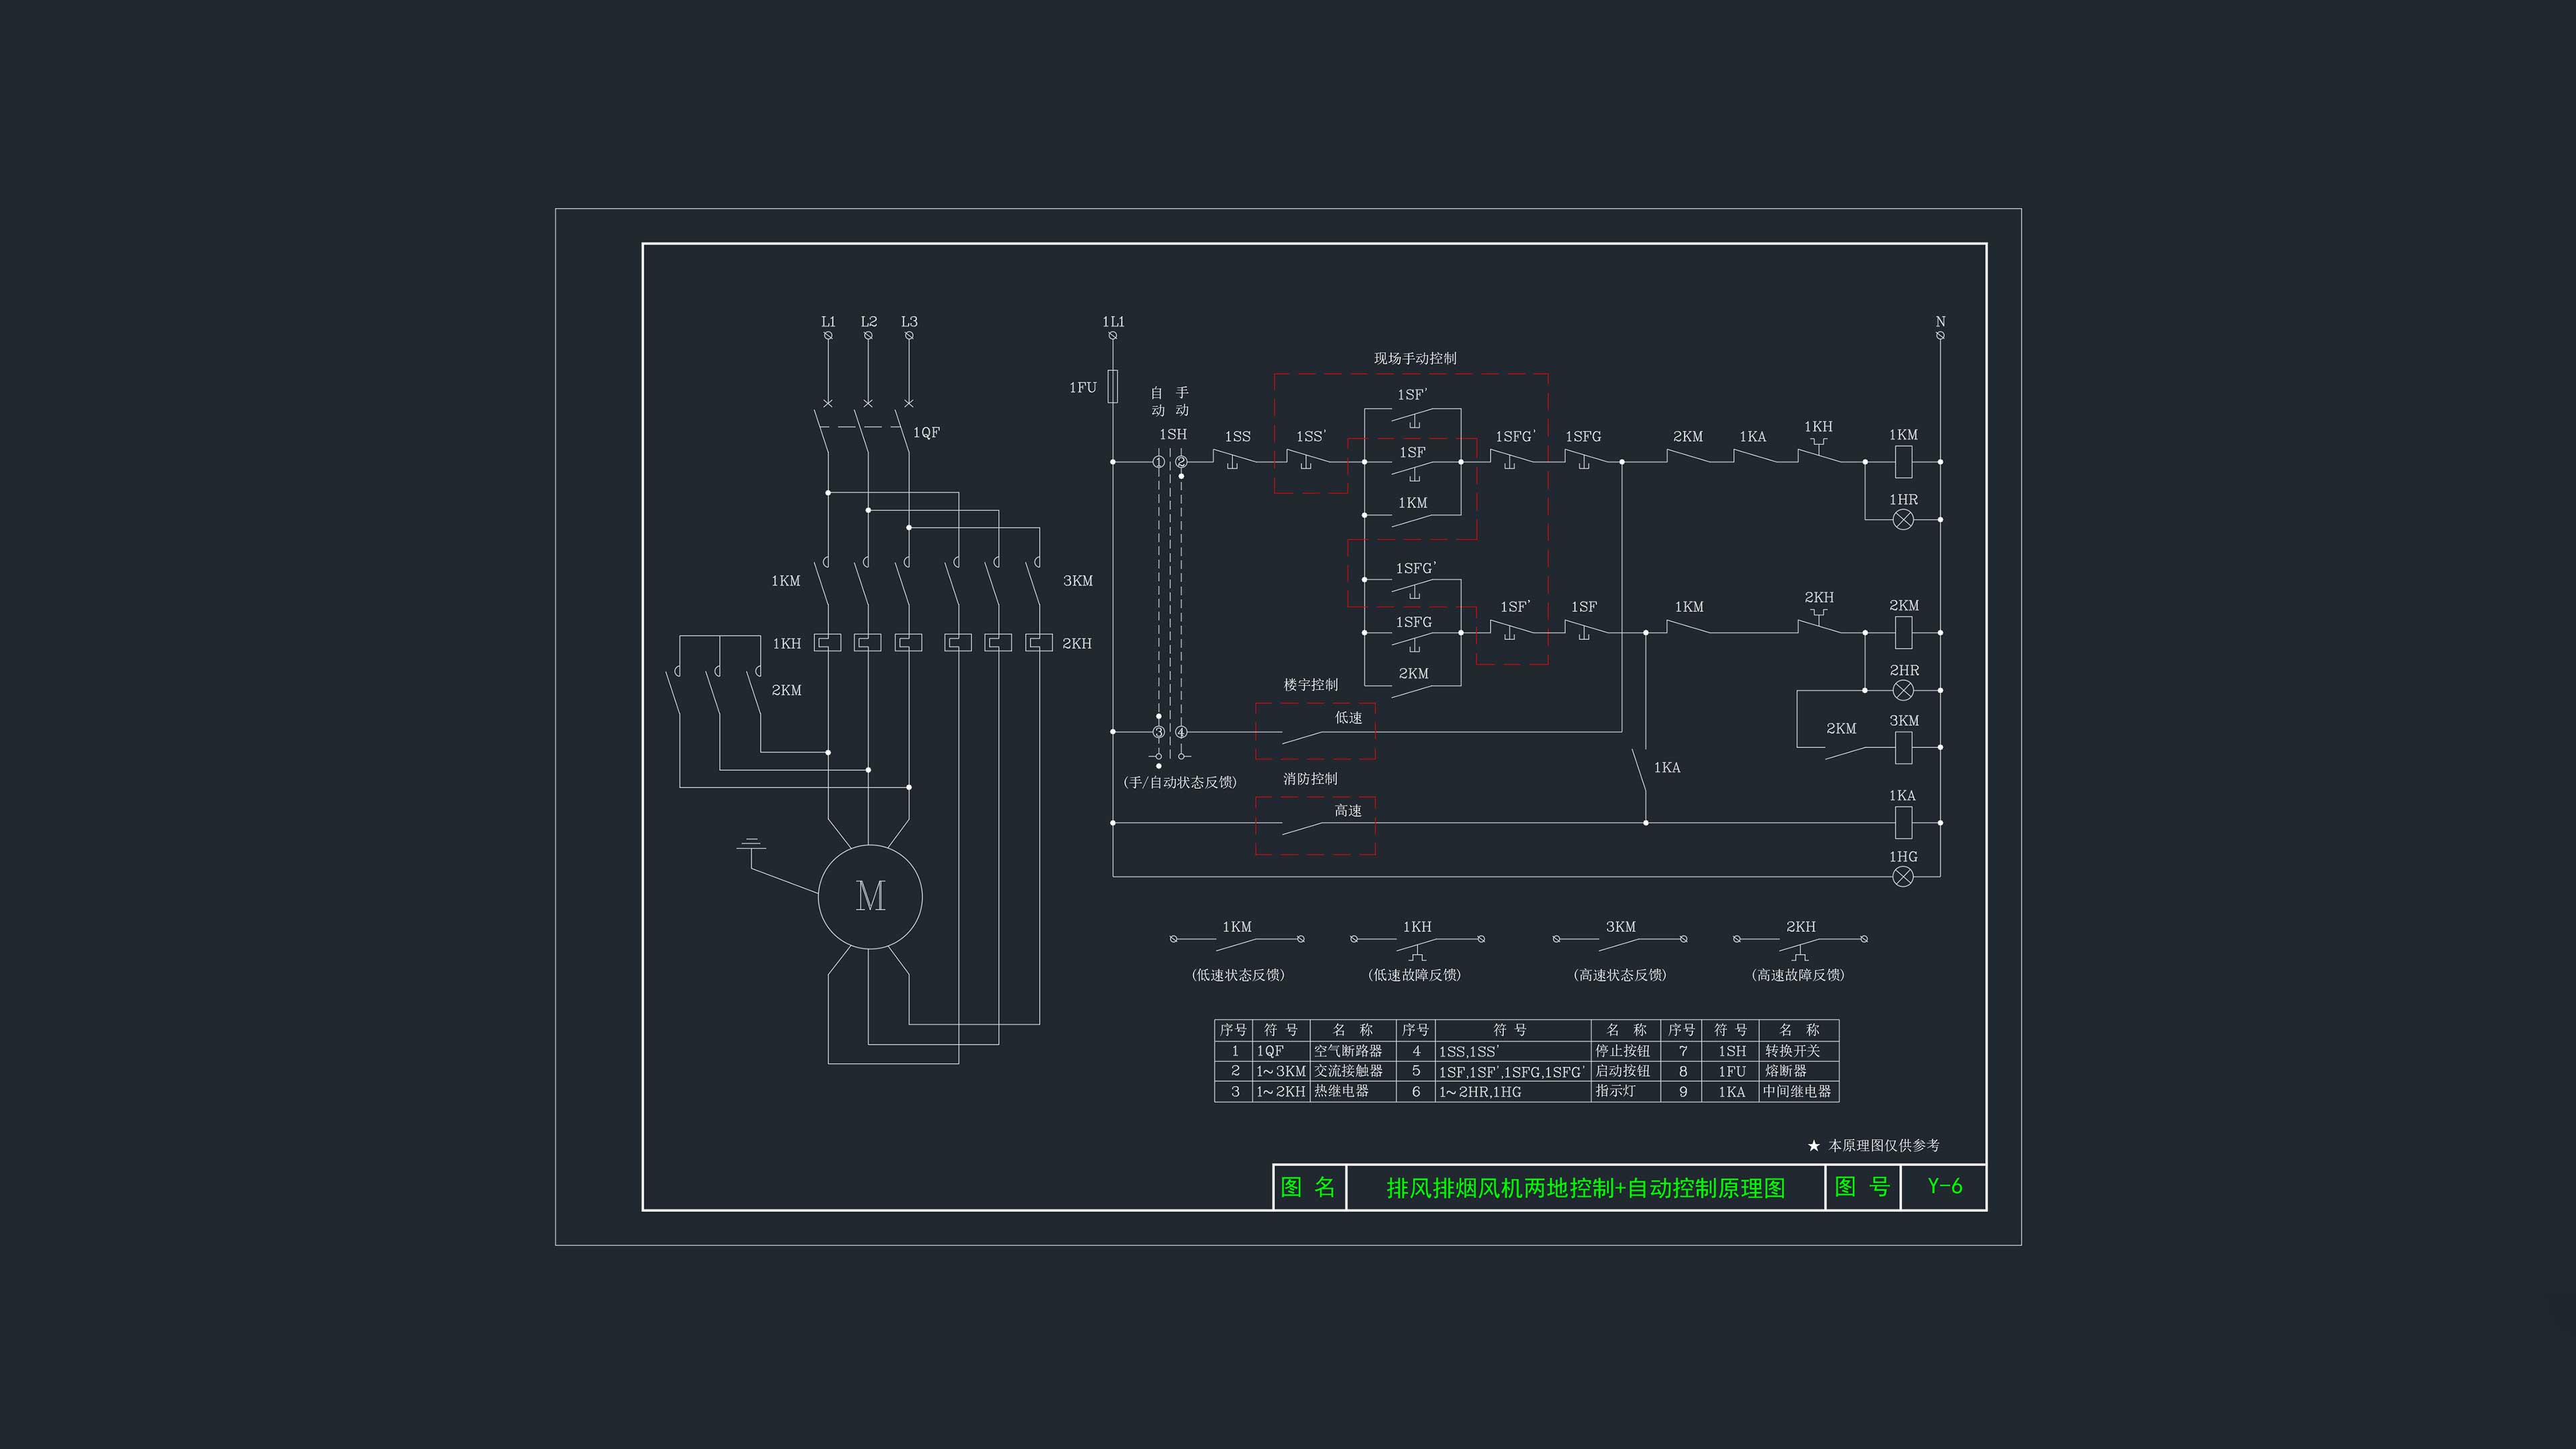Select the note 本原理图仅供参考
Image resolution: width=2576 pixels, height=1449 pixels.
click(1884, 1146)
